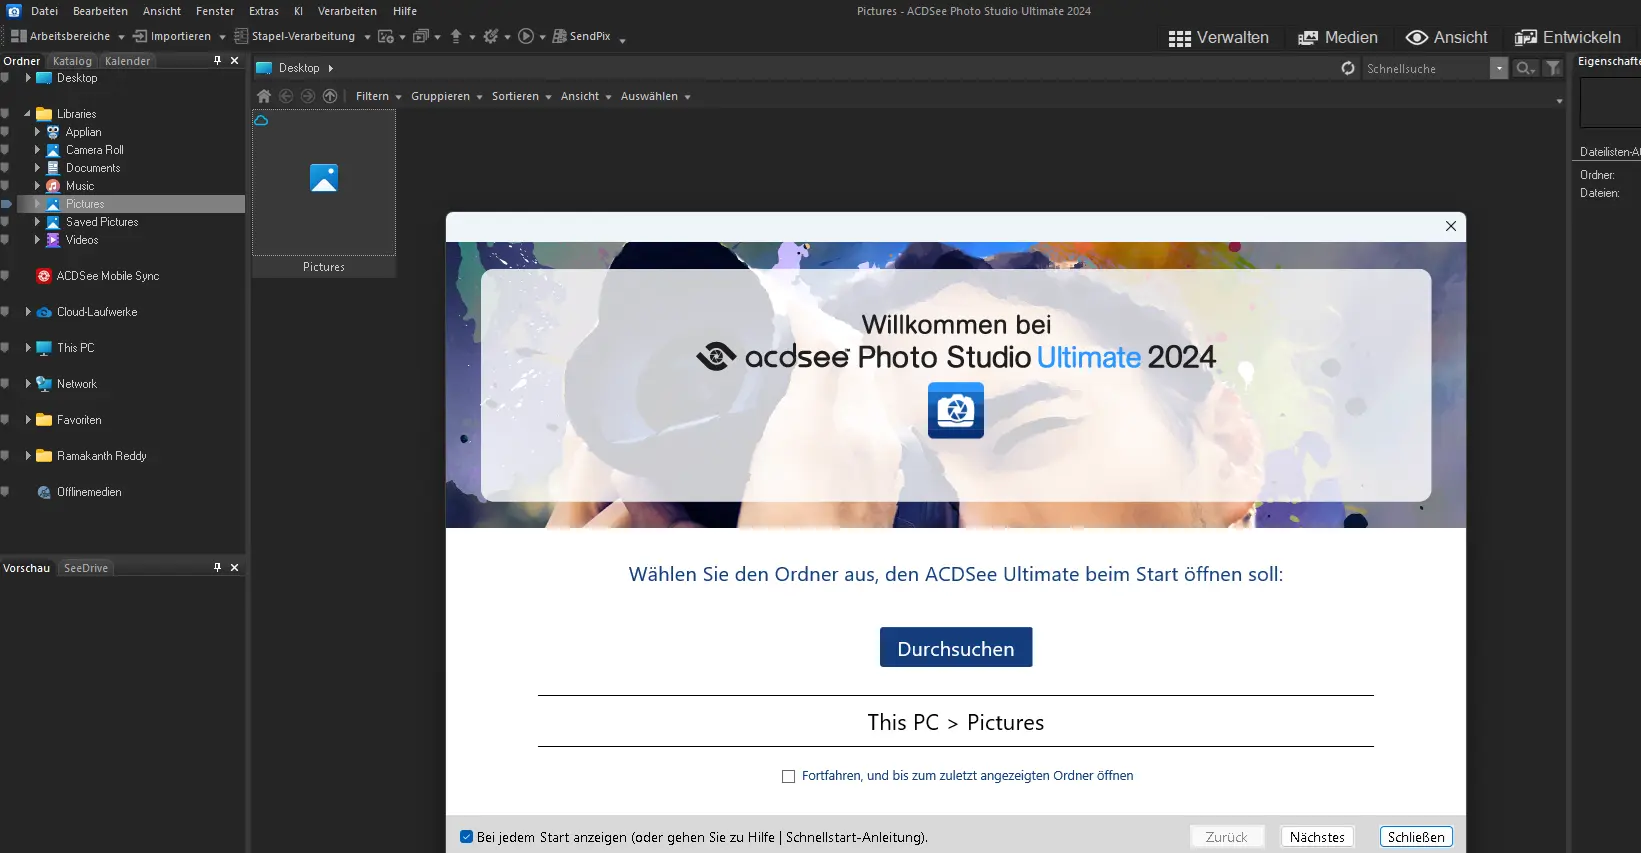Open the funnel filter icon beside search
1641x853 pixels.
[1552, 68]
